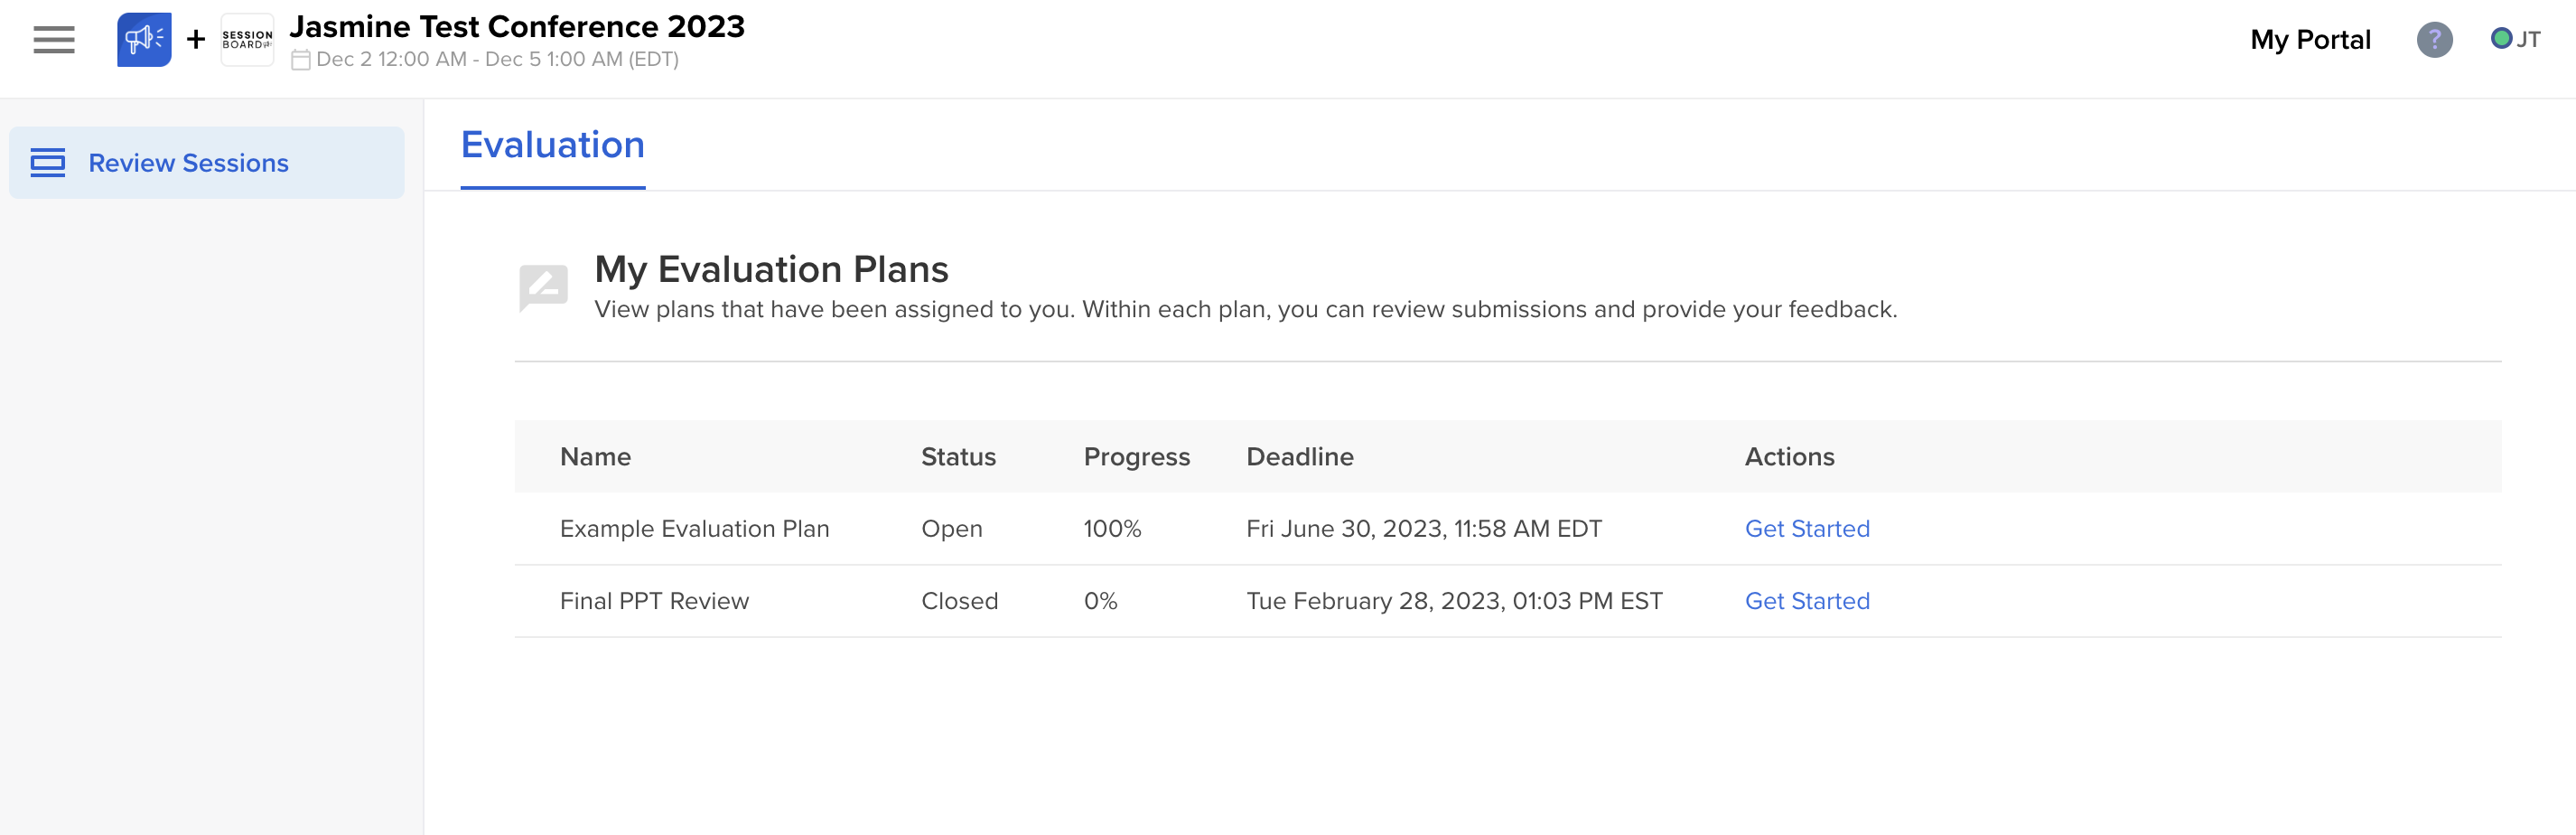Screen dimensions: 2576x835
Task: Click the blue megaphone app icon
Action: [144, 40]
